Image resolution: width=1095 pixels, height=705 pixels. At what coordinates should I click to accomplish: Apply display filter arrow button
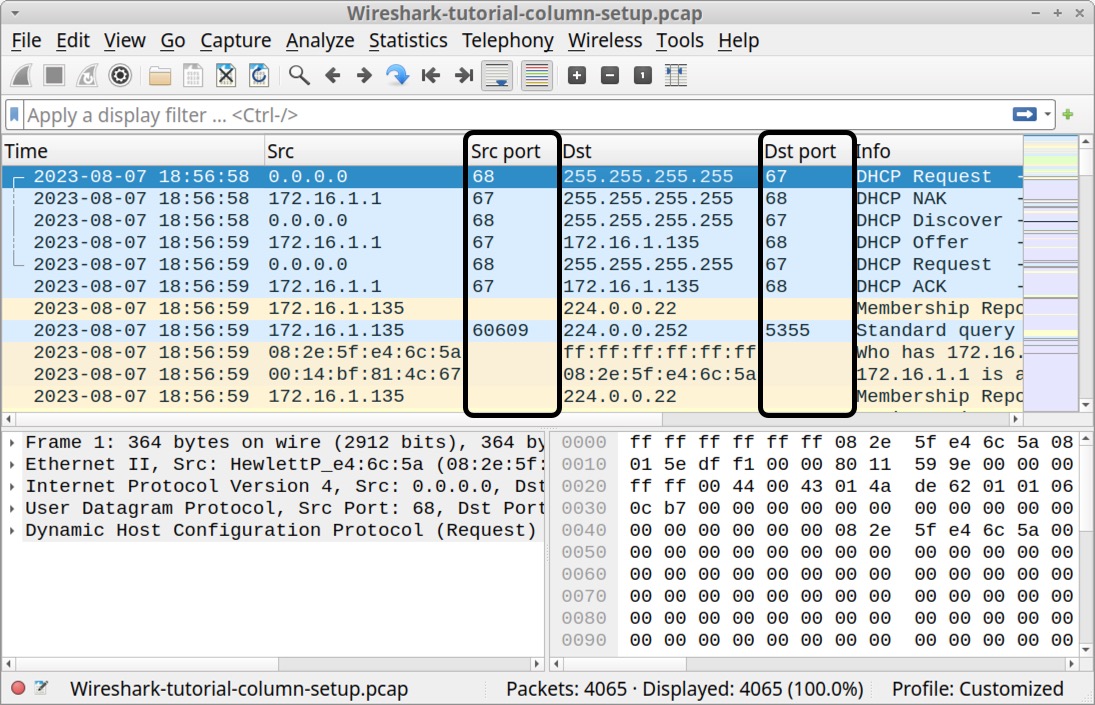point(1024,114)
